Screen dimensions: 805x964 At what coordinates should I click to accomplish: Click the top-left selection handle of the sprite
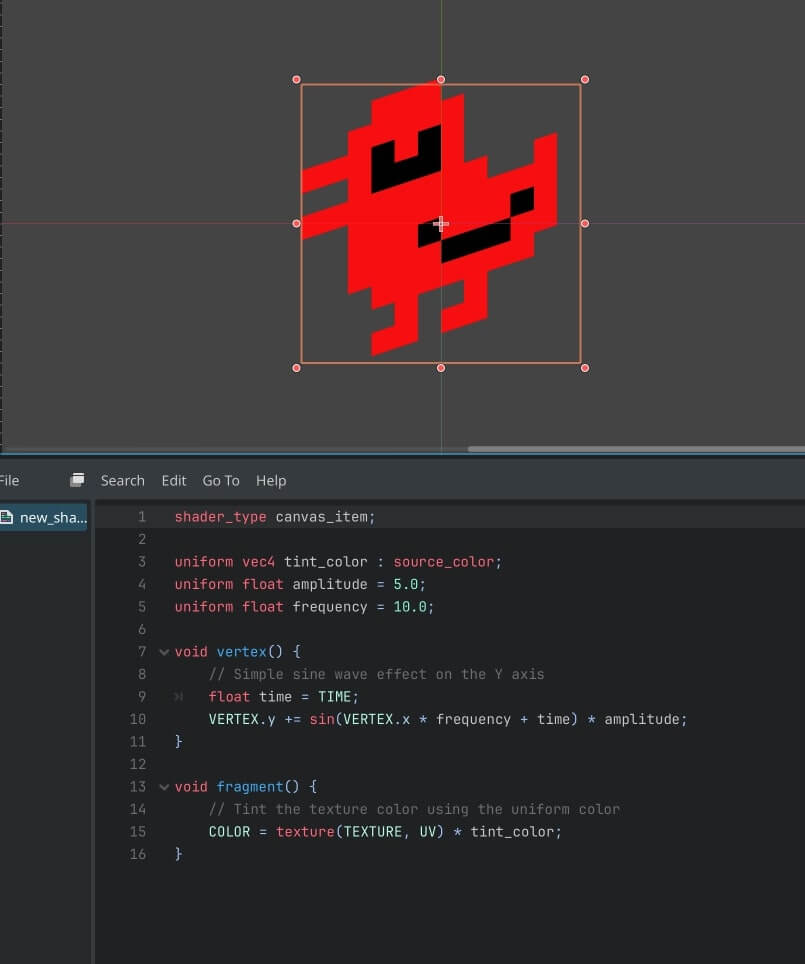click(x=296, y=79)
